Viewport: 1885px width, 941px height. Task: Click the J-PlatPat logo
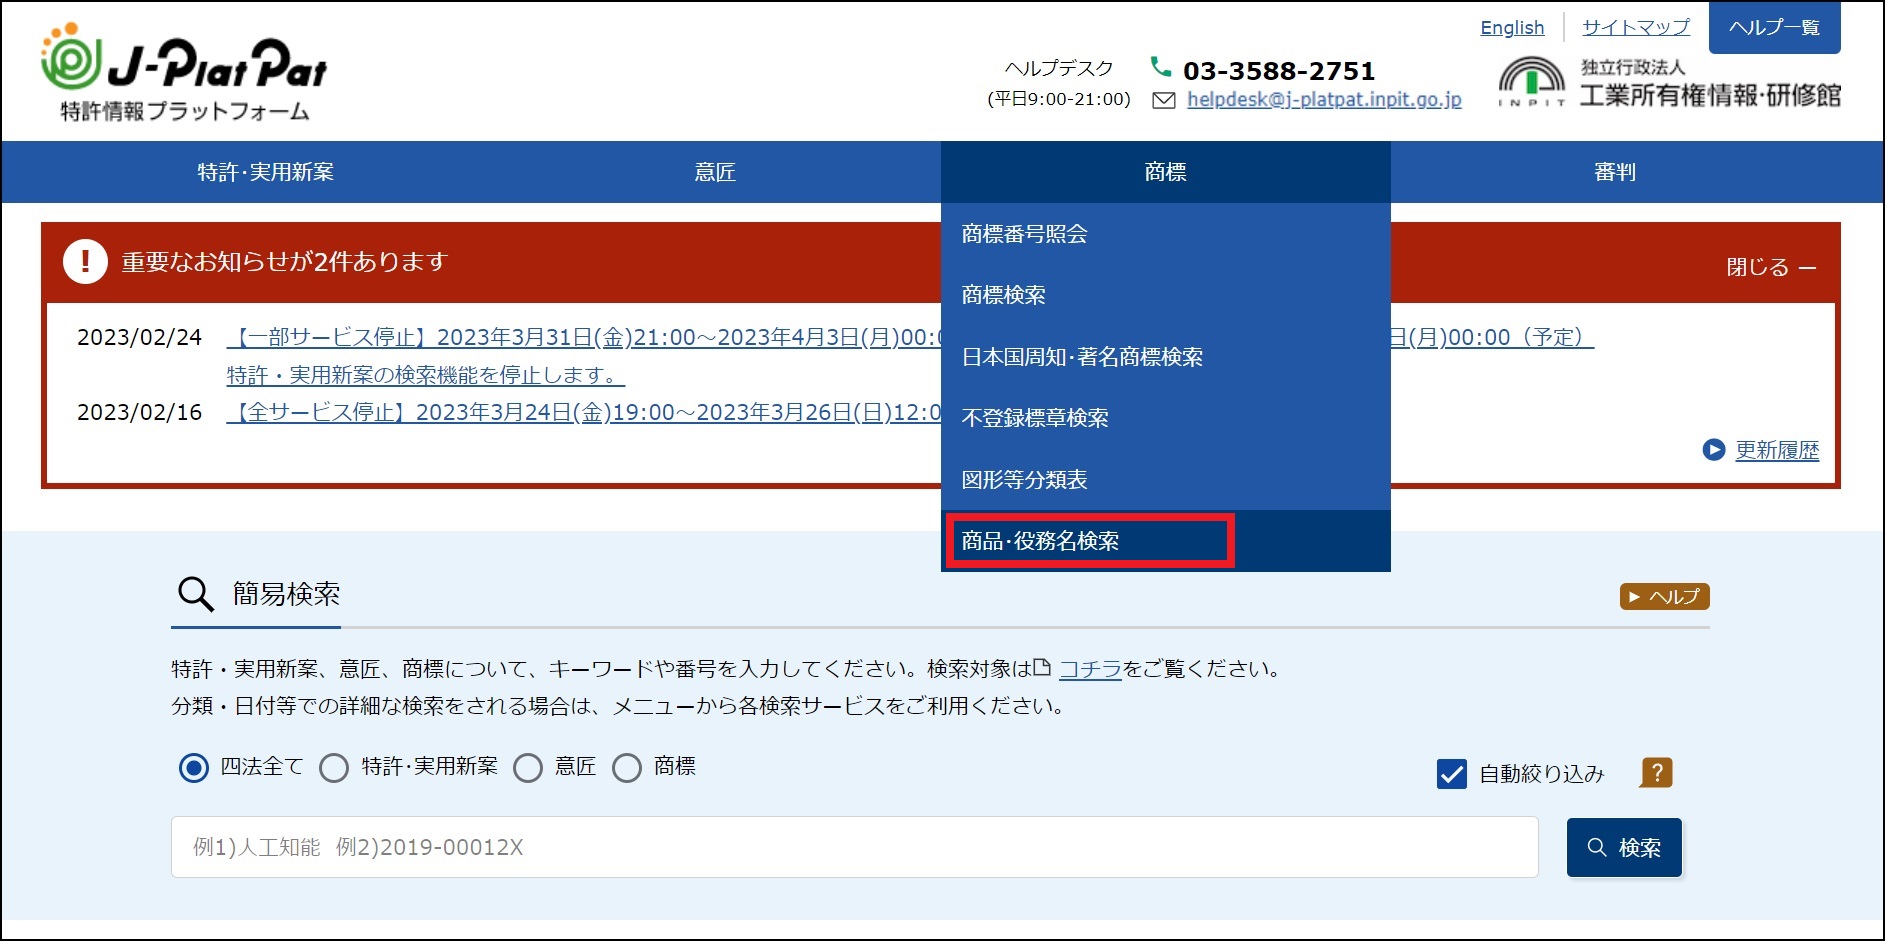click(185, 72)
